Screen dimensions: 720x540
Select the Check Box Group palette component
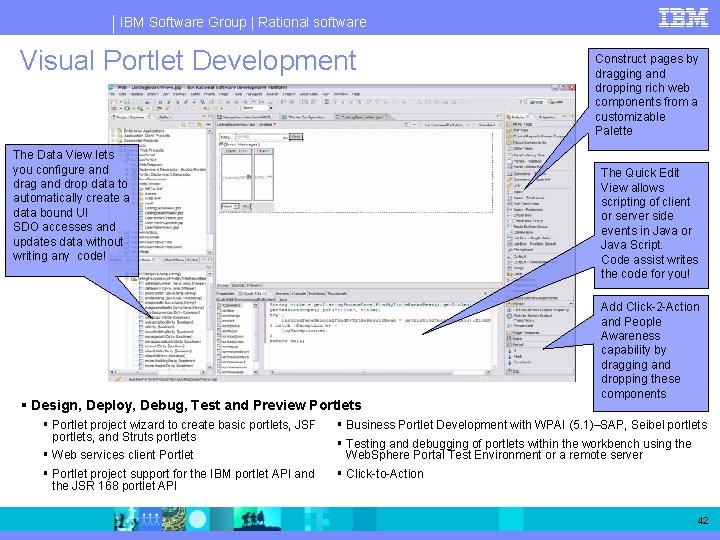[525, 221]
